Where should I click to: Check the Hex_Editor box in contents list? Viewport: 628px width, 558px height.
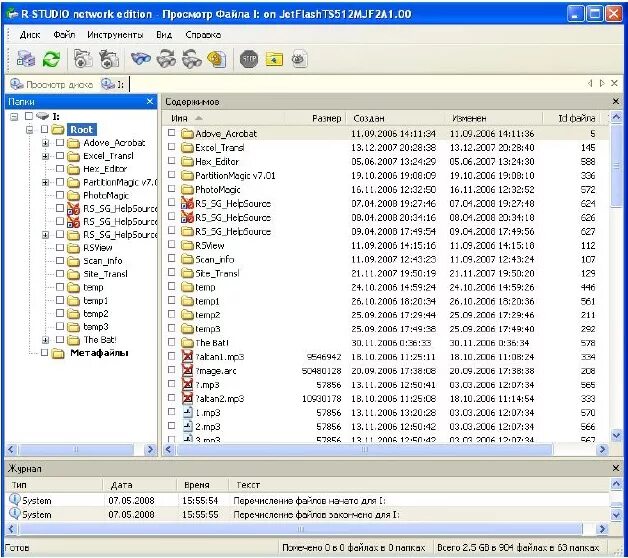pyautogui.click(x=172, y=161)
